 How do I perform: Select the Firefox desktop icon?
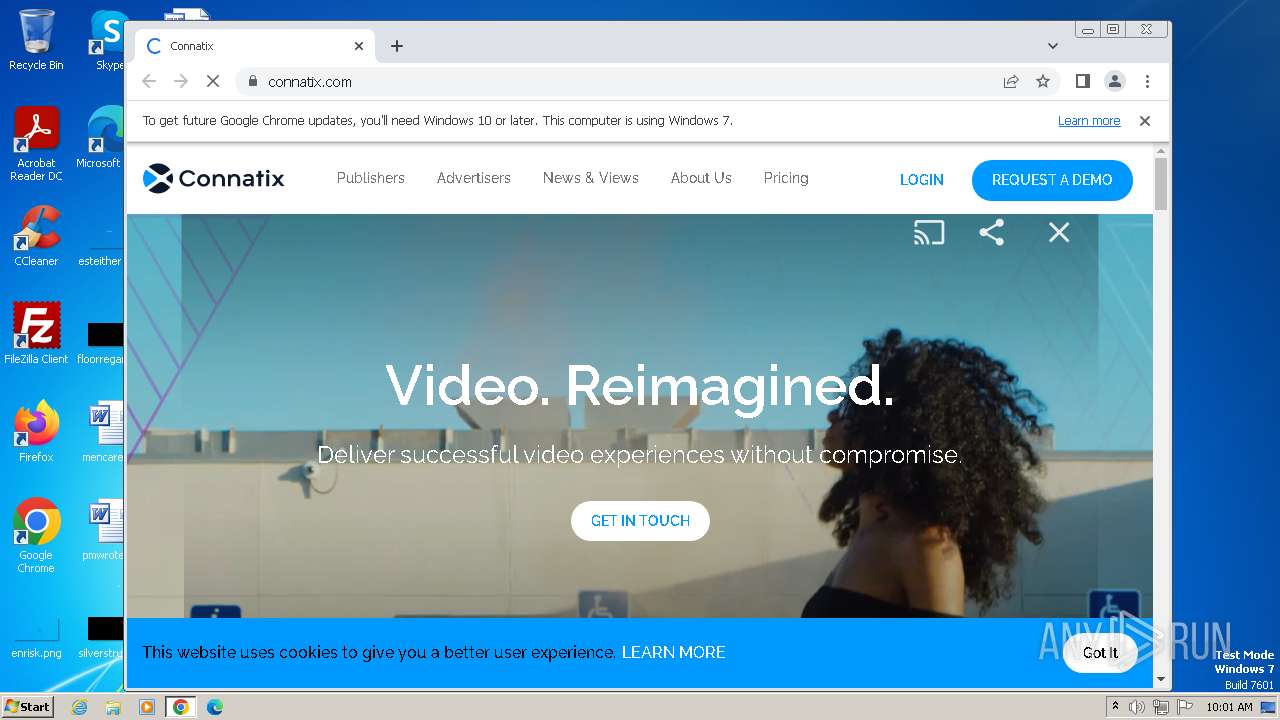click(x=36, y=432)
